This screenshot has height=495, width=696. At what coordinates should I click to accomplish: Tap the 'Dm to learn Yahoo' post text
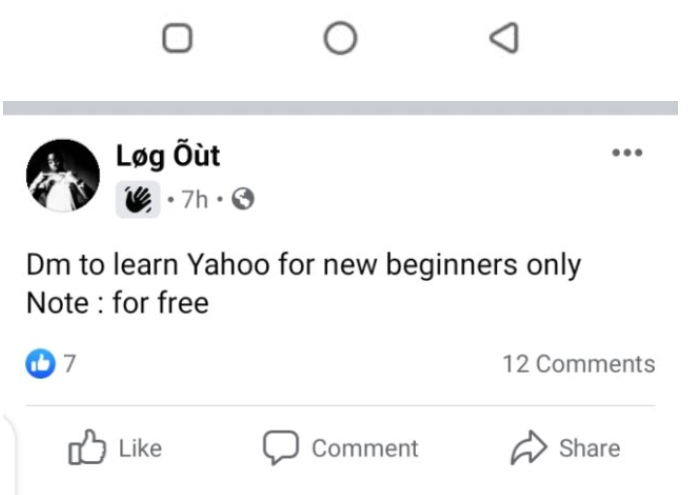tap(303, 266)
